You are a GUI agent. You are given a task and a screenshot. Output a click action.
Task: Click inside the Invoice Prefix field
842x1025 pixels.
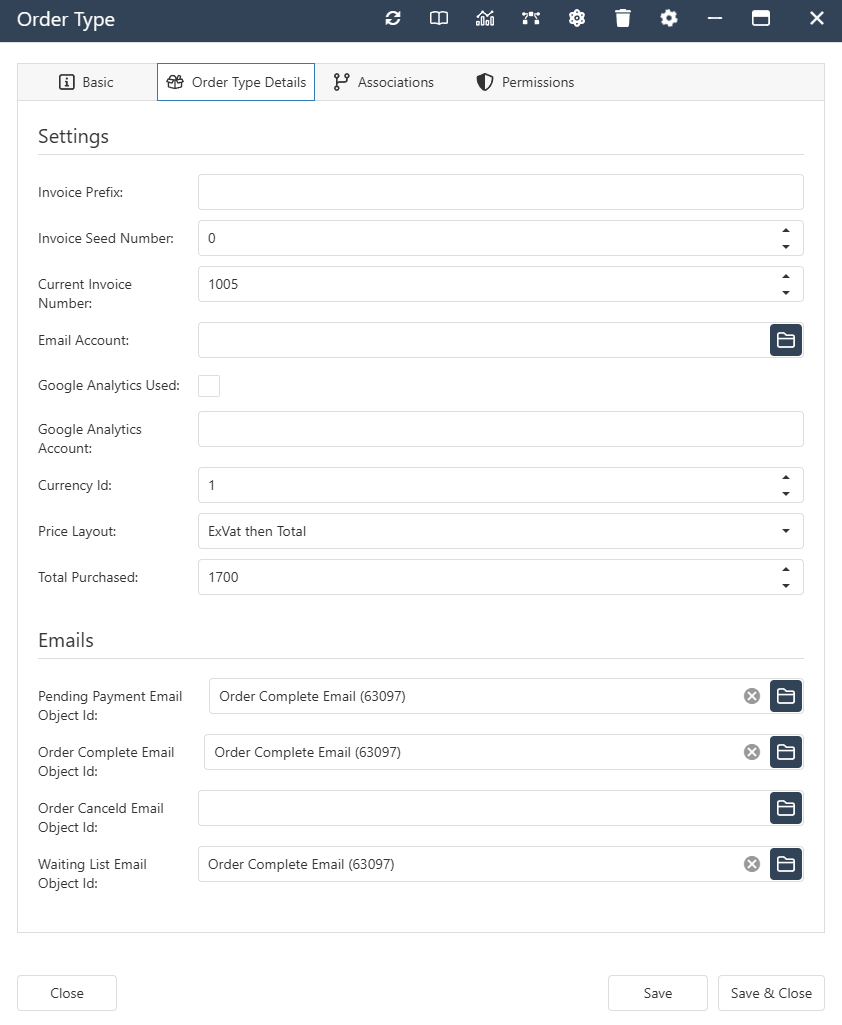click(x=500, y=192)
